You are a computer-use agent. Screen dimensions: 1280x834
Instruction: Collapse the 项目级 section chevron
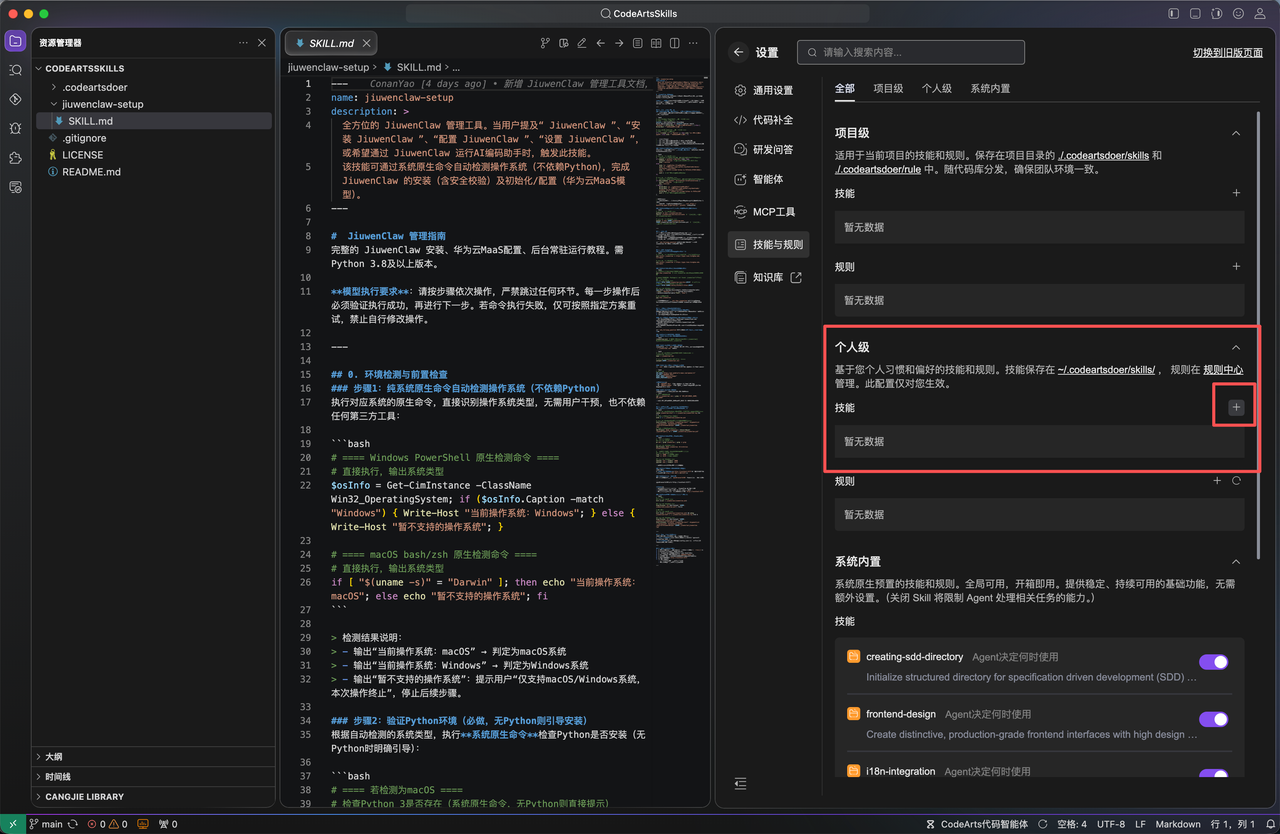tap(1236, 133)
